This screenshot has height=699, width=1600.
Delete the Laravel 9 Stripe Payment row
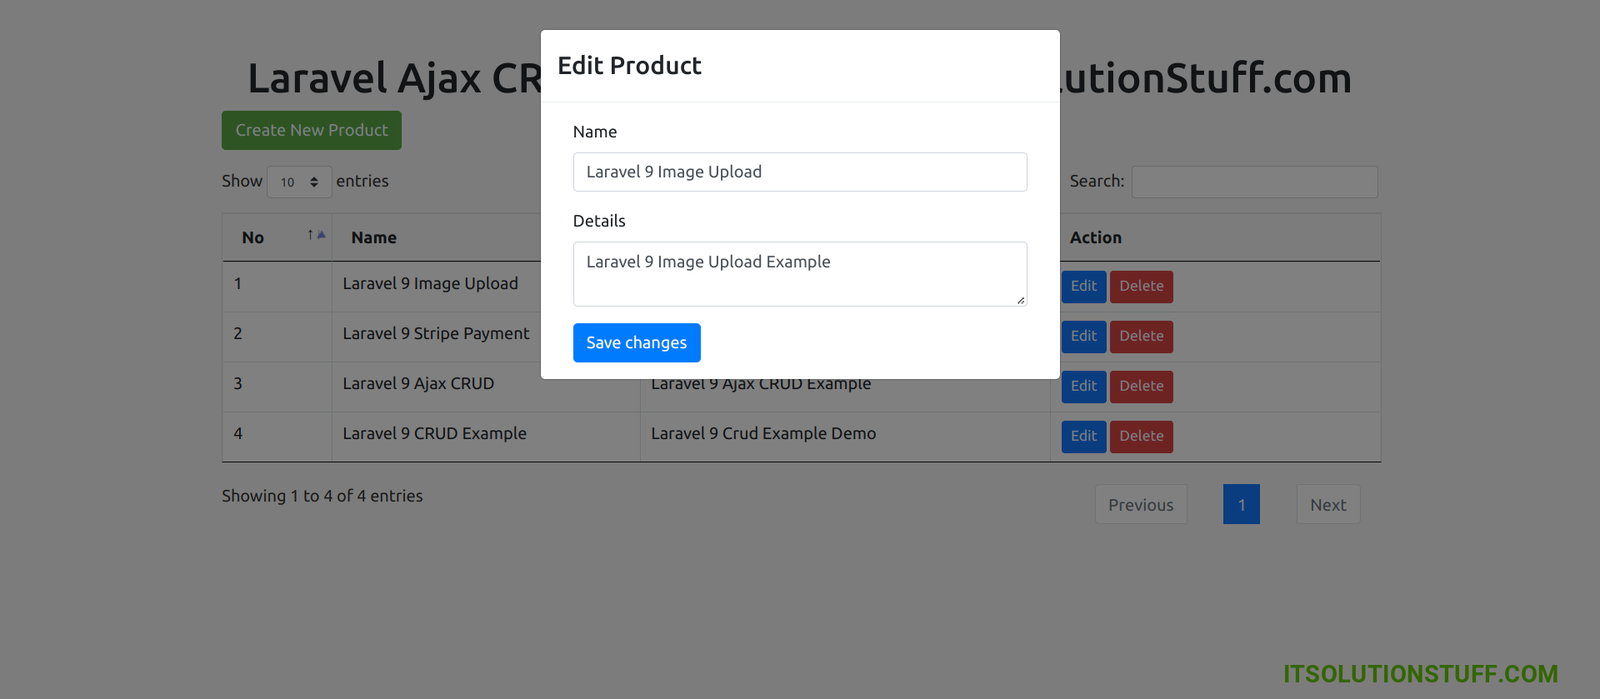click(1141, 336)
